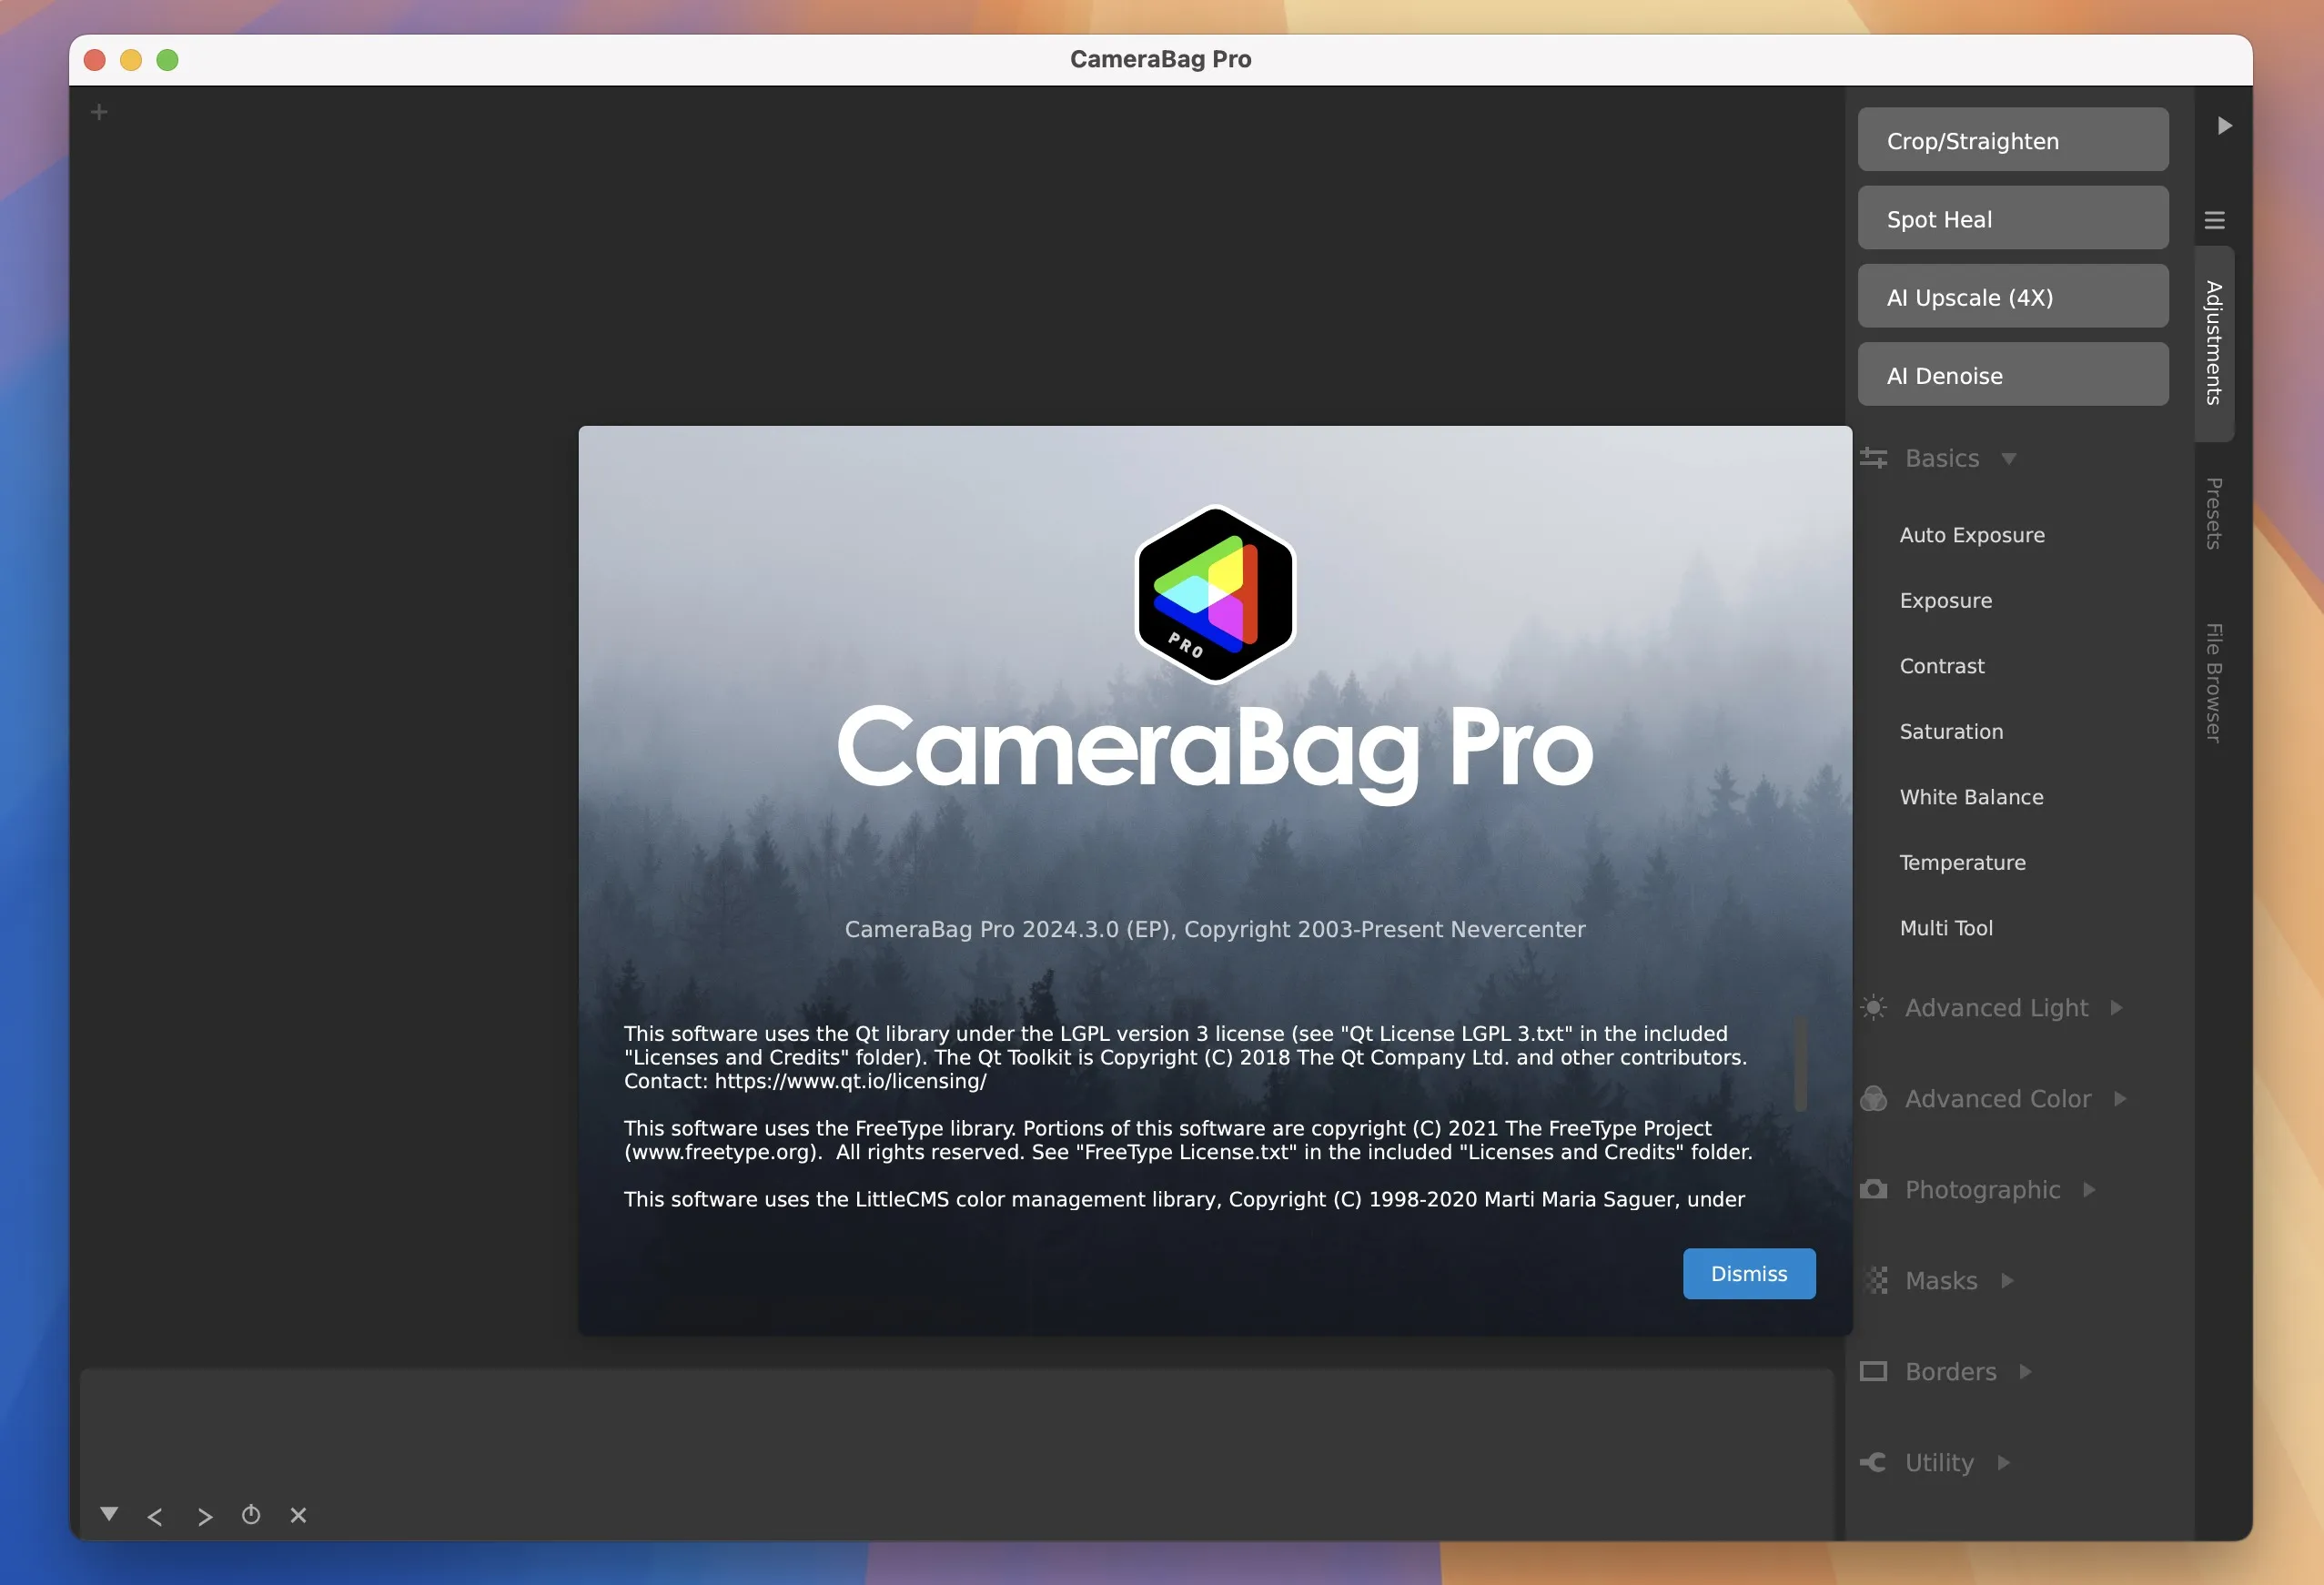Screen dimensions: 2324x1585
Task: Click the Basics section label
Action: tap(1942, 458)
